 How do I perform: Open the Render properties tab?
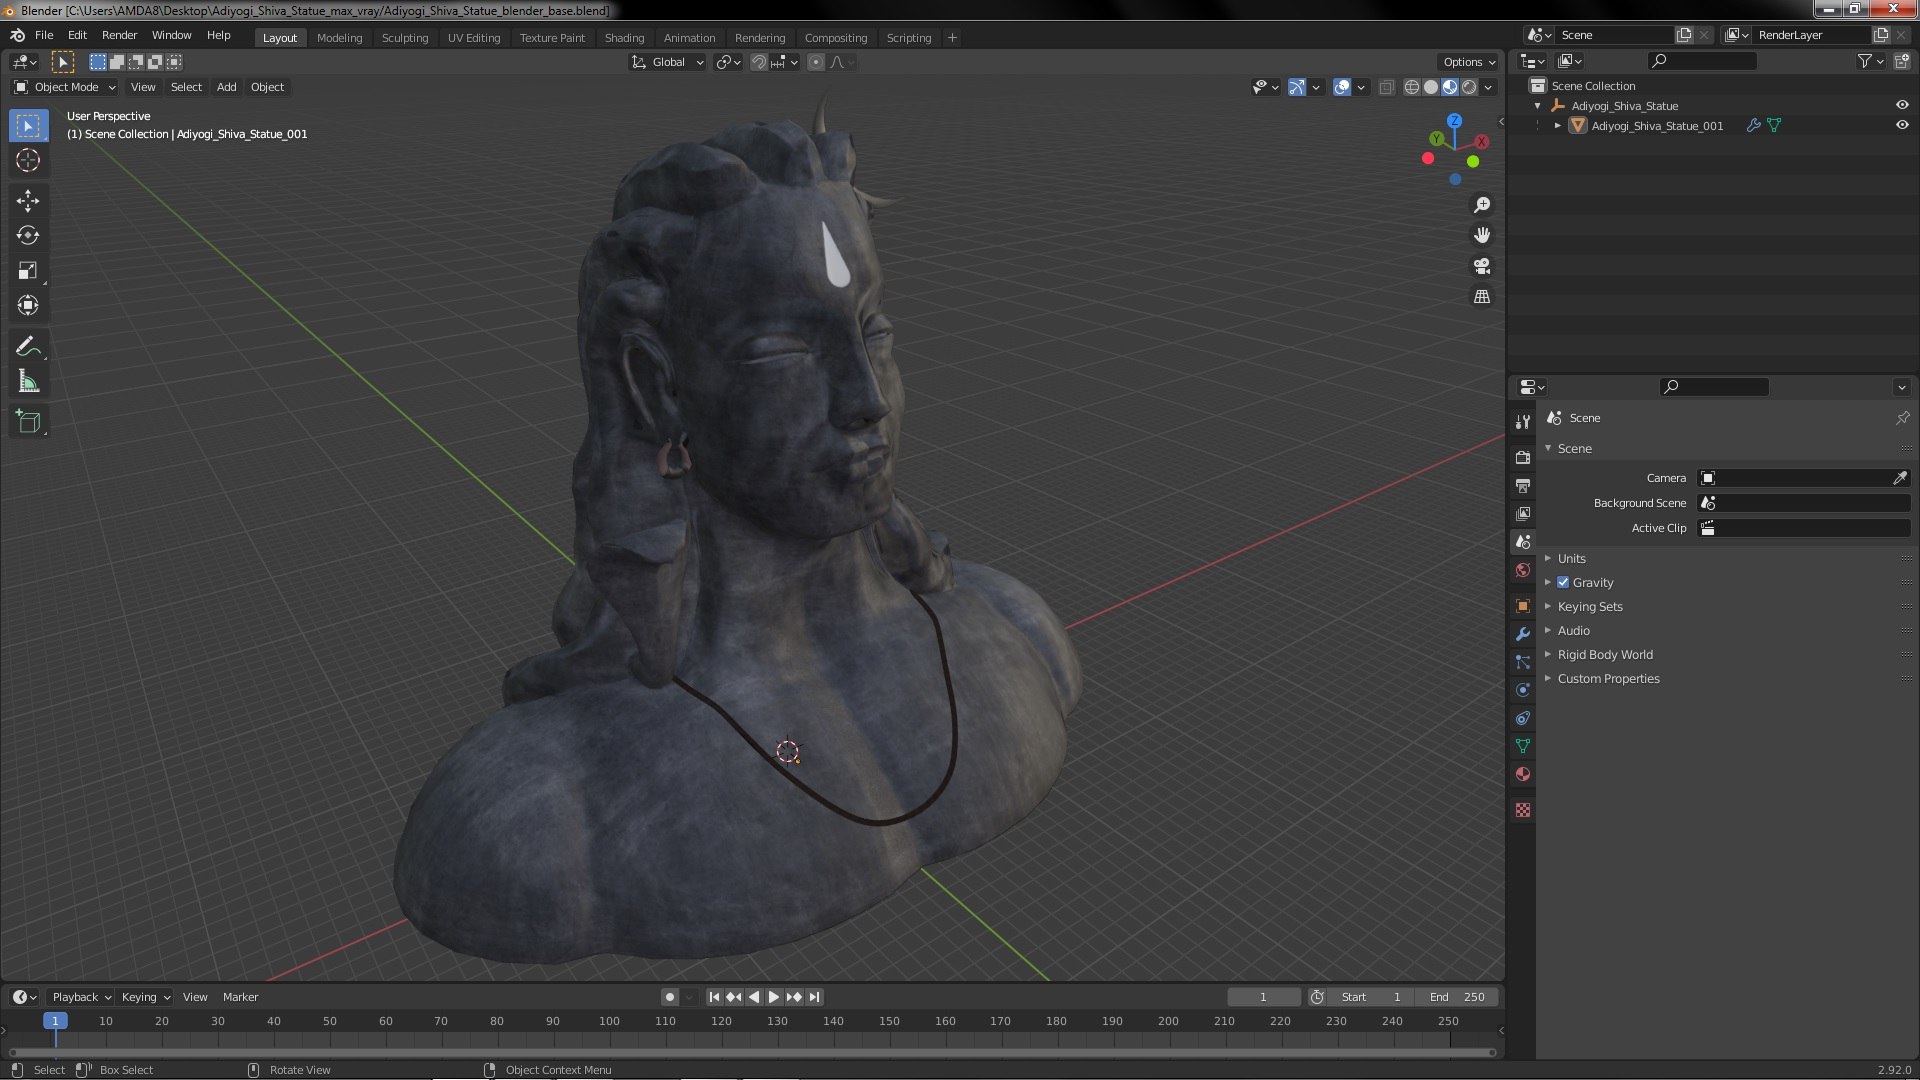coord(1523,457)
